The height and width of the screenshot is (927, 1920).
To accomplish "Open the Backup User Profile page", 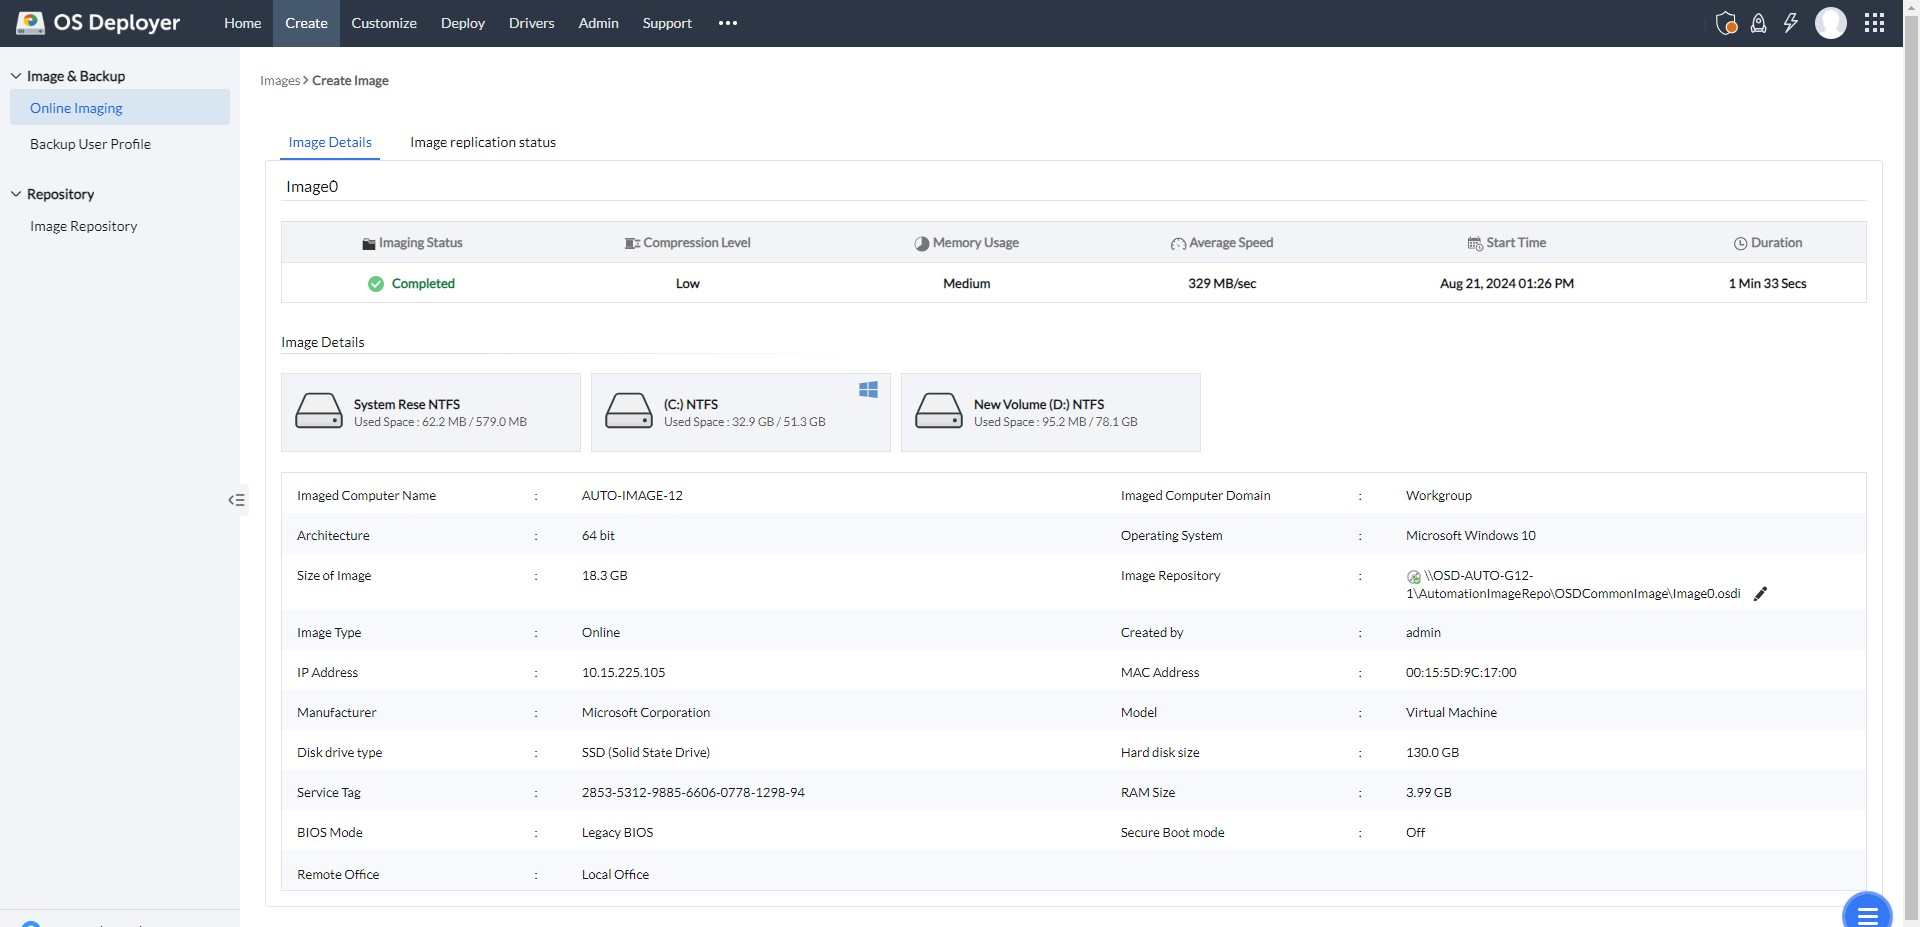I will tap(90, 143).
